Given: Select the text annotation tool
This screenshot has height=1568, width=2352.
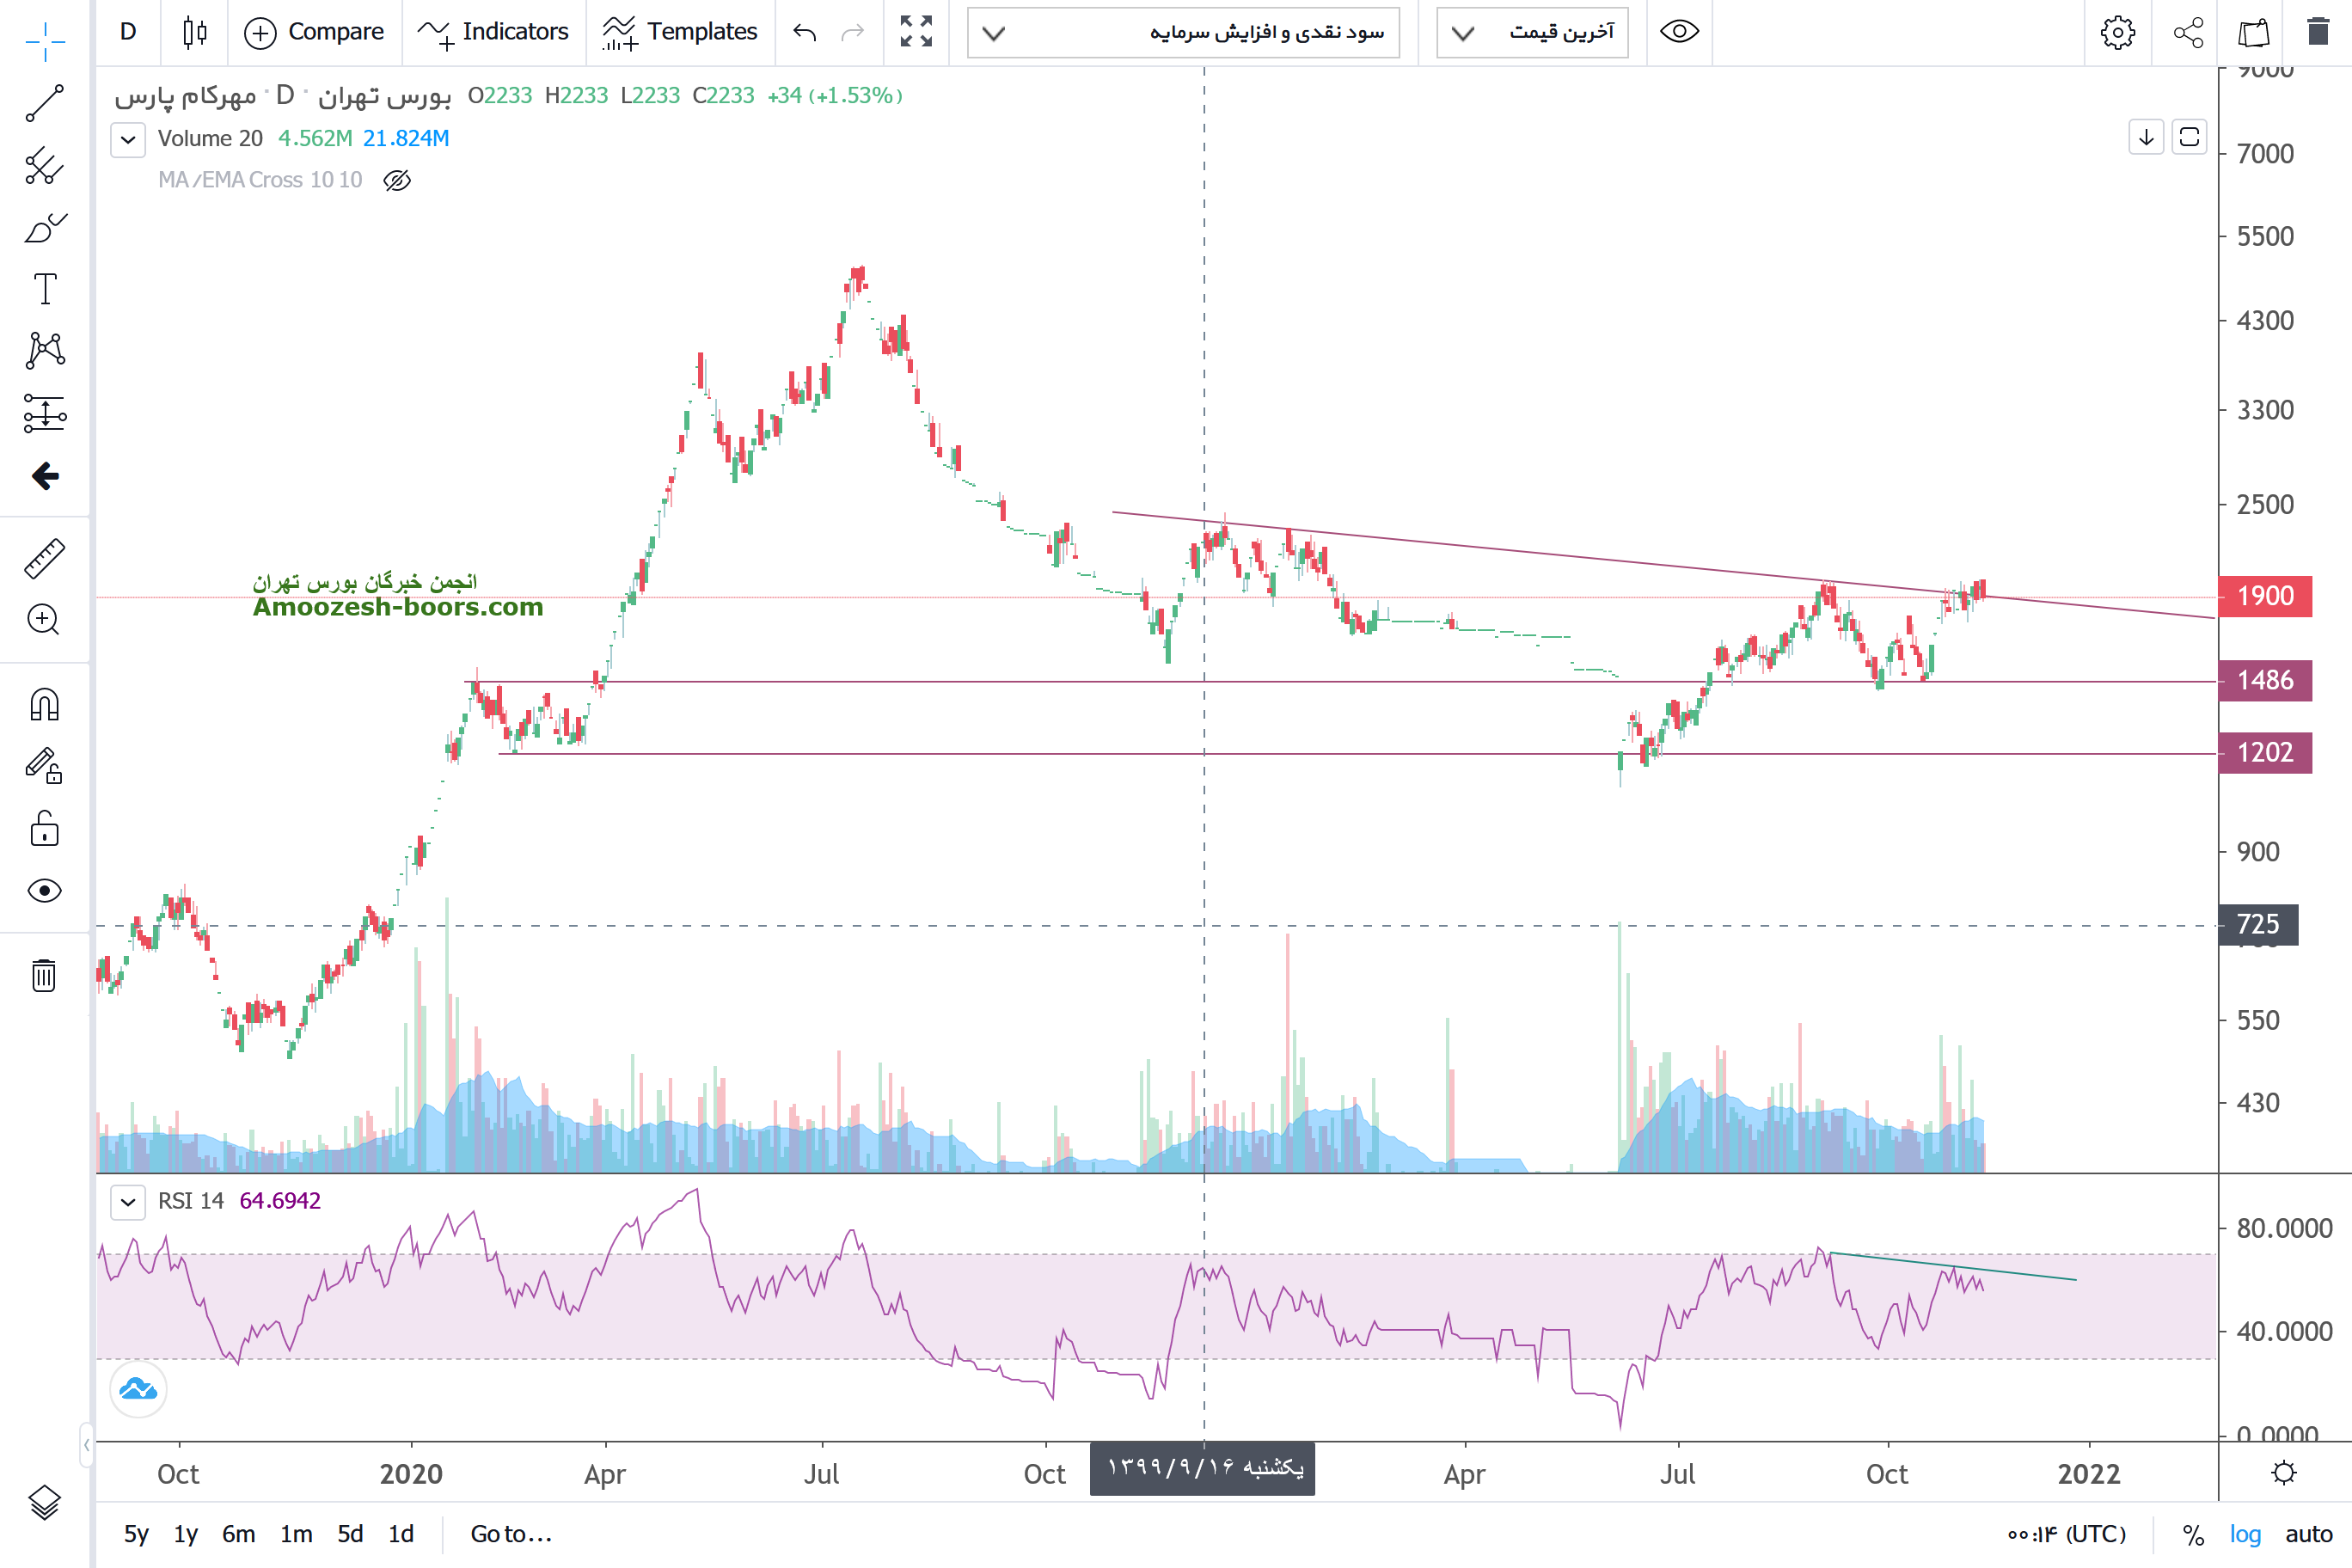Looking at the screenshot, I should click(44, 289).
